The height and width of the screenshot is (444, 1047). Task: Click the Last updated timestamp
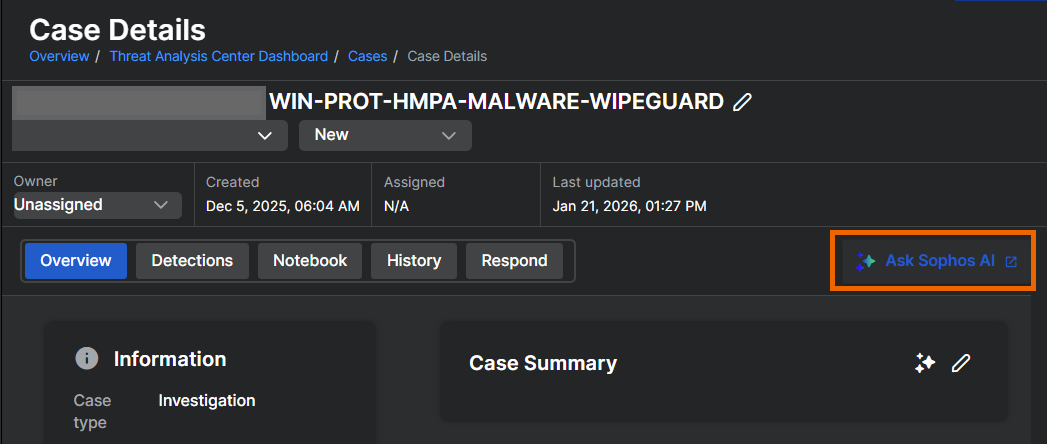629,206
